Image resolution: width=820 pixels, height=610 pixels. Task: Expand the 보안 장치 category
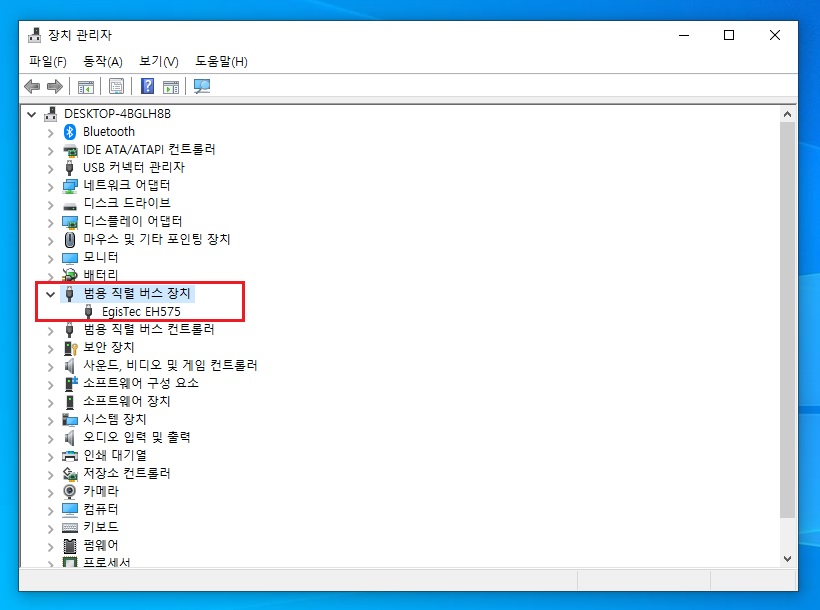point(50,349)
